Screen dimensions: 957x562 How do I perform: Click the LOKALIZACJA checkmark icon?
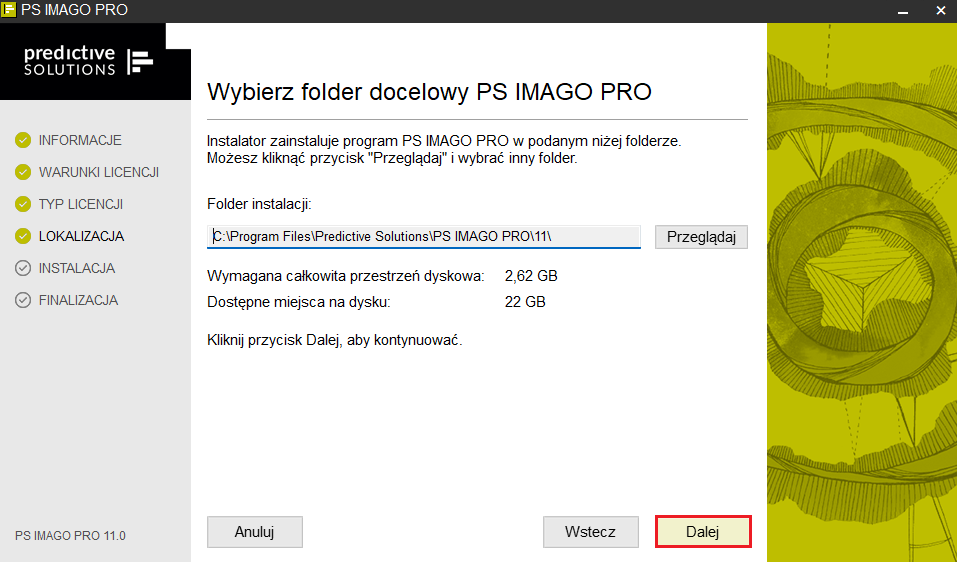[23, 236]
